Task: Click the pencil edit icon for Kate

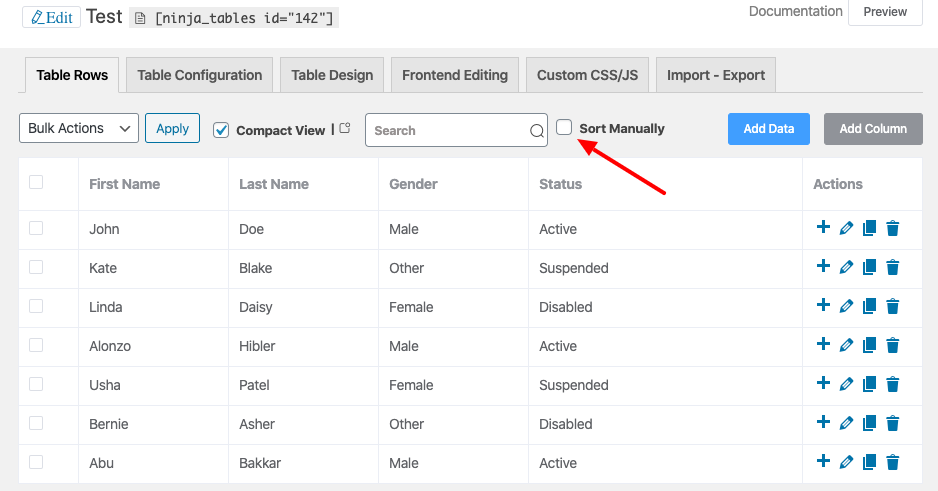Action: point(846,268)
